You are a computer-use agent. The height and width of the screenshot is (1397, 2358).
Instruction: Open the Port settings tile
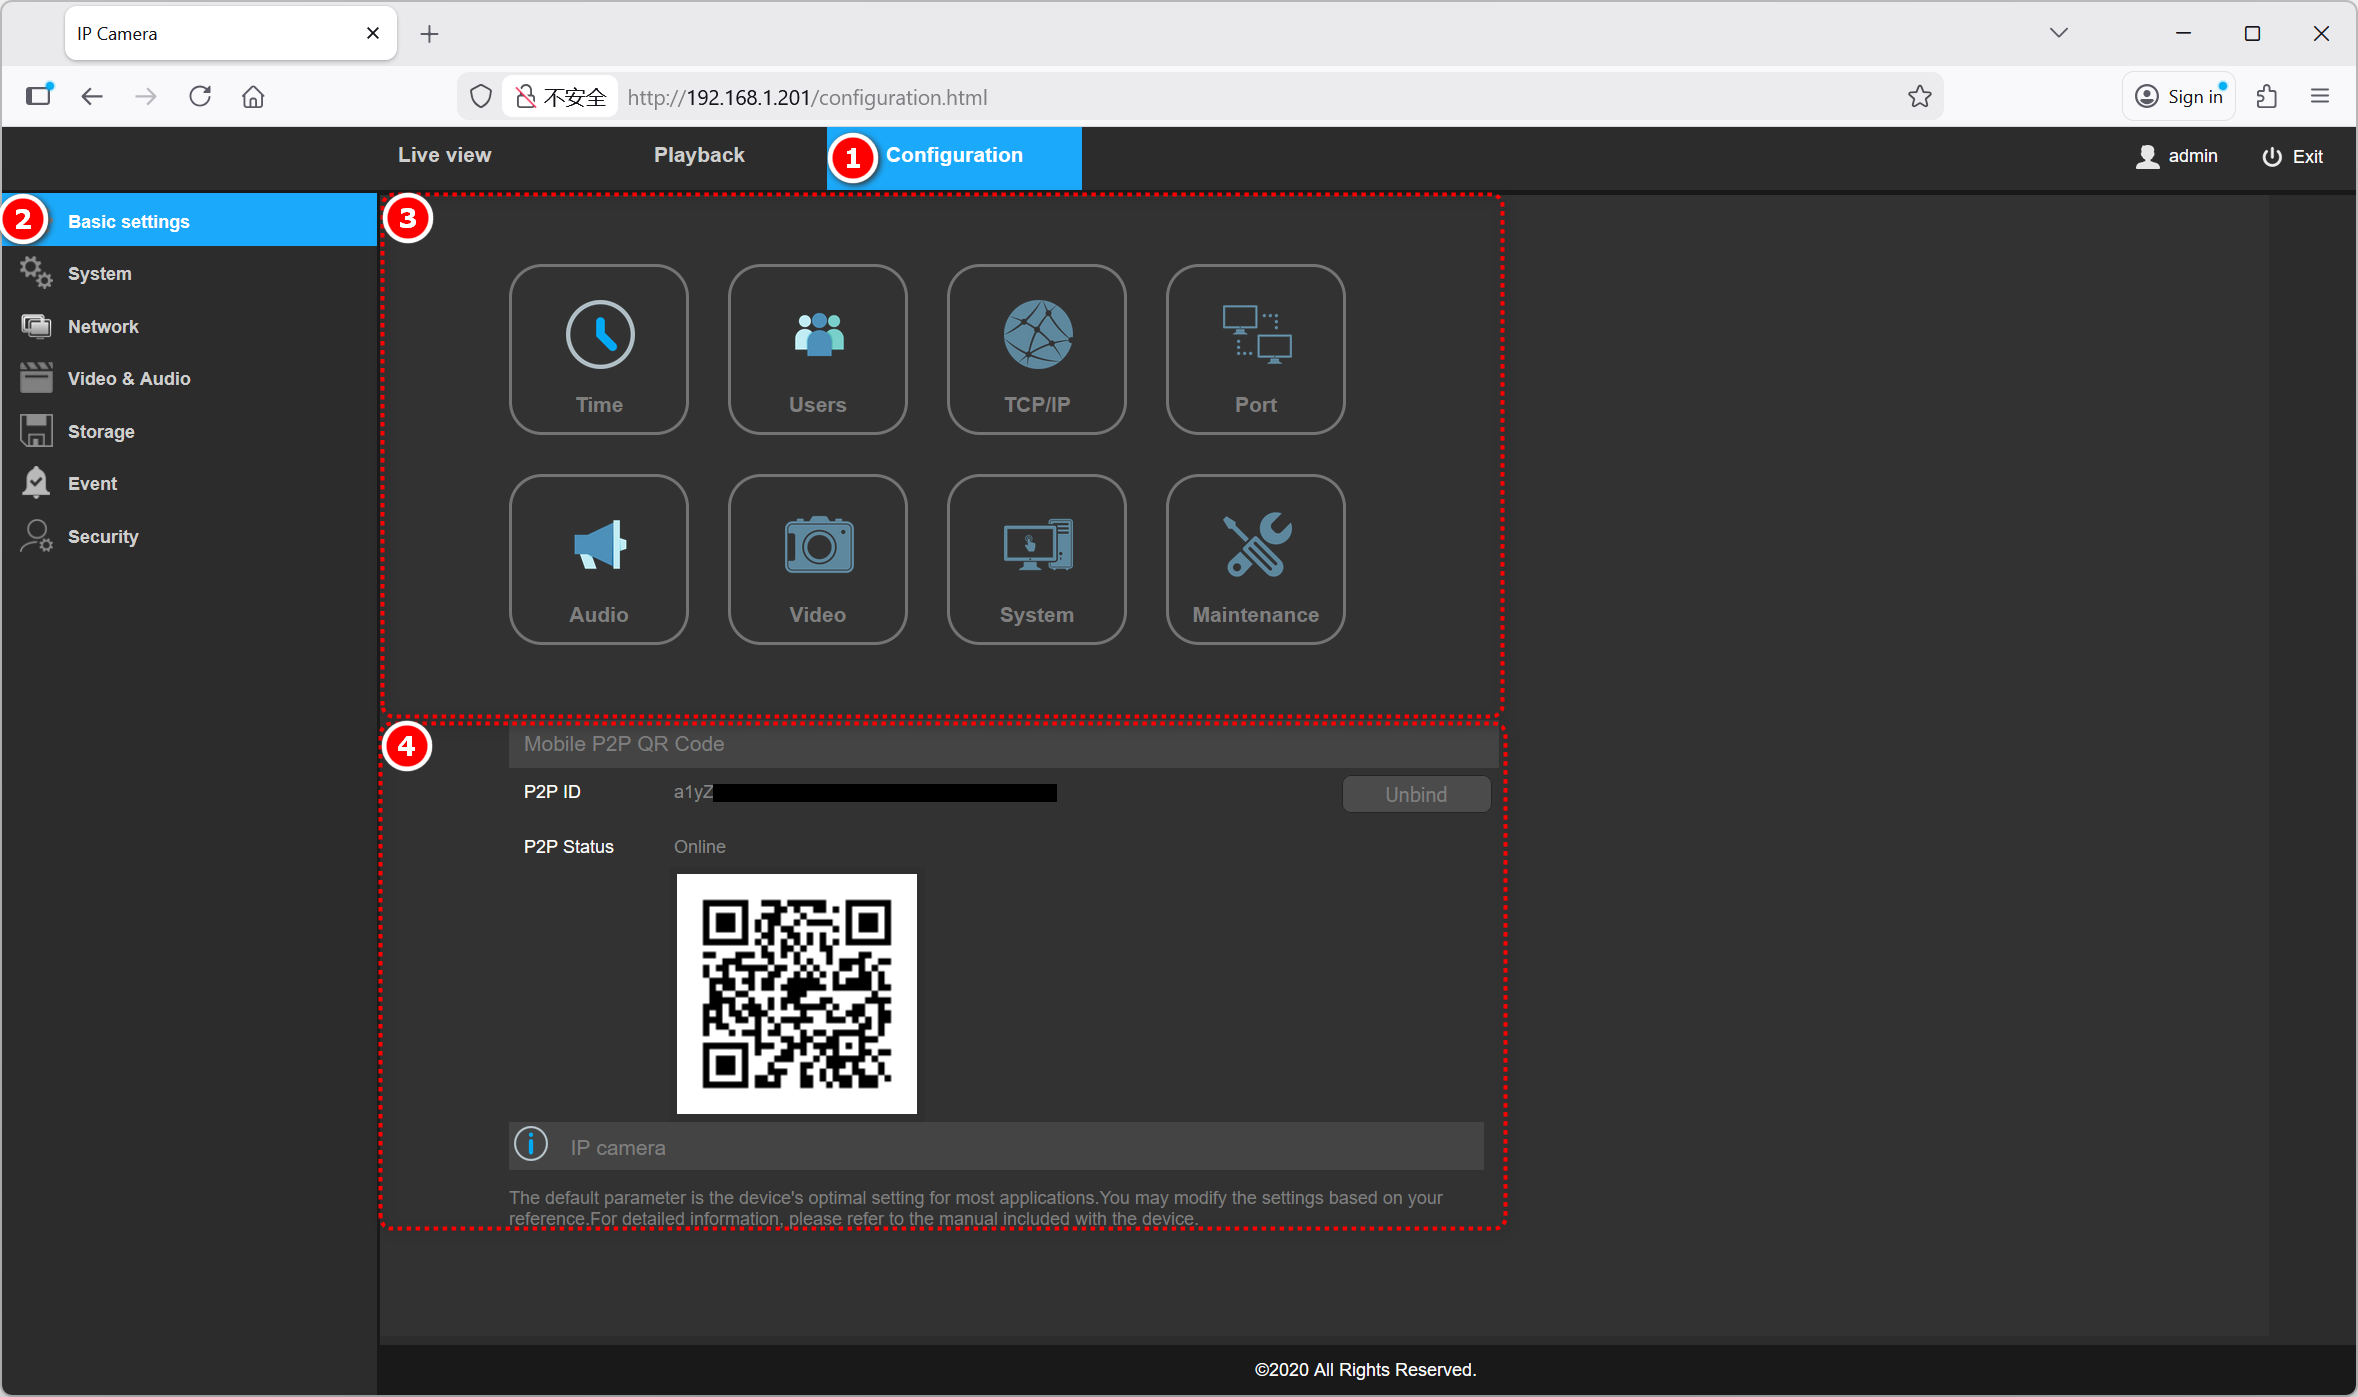[x=1255, y=349]
